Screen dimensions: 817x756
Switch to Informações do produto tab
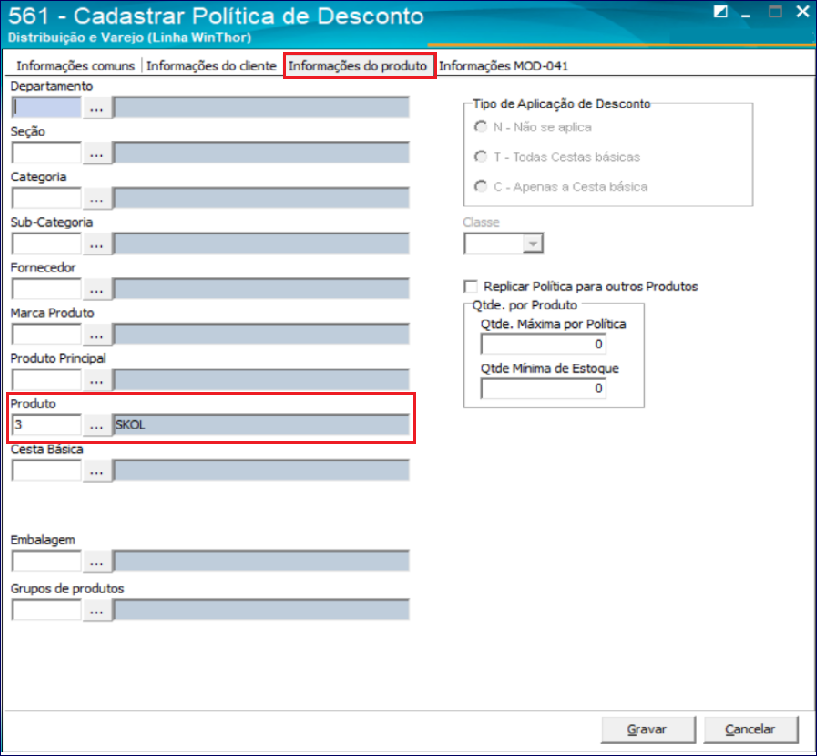tap(358, 66)
